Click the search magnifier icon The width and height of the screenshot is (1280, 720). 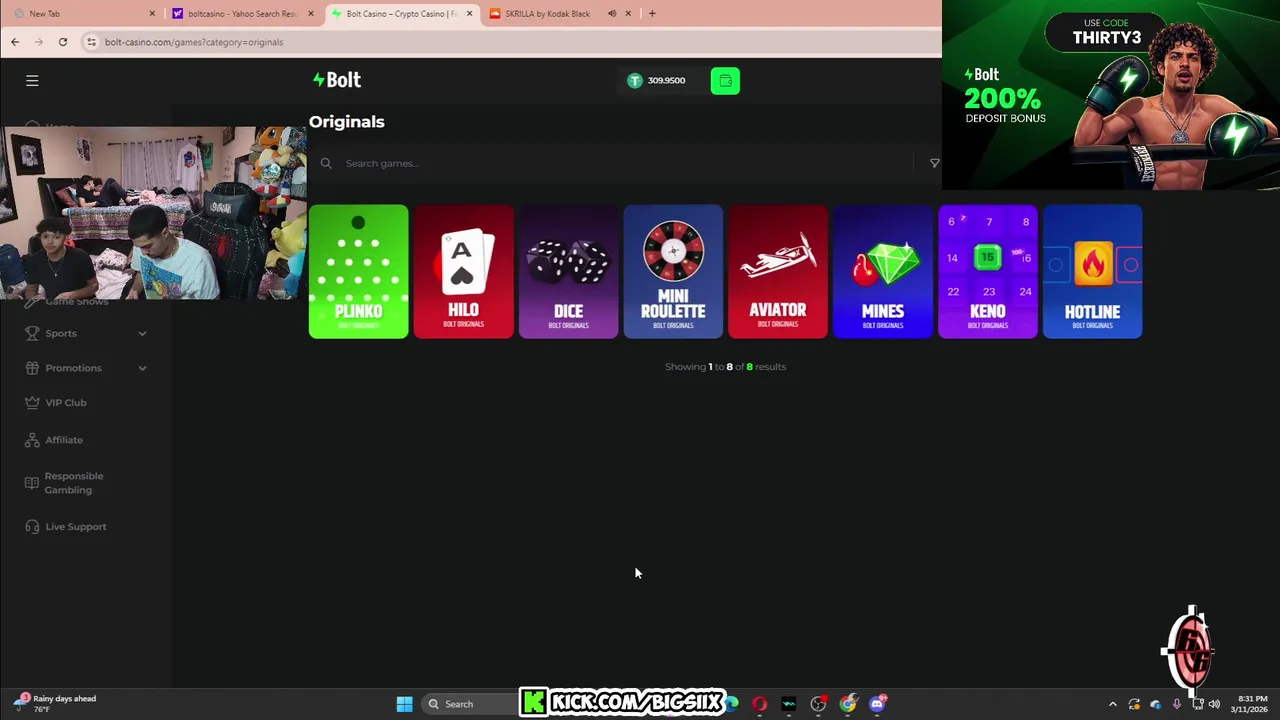coord(326,163)
